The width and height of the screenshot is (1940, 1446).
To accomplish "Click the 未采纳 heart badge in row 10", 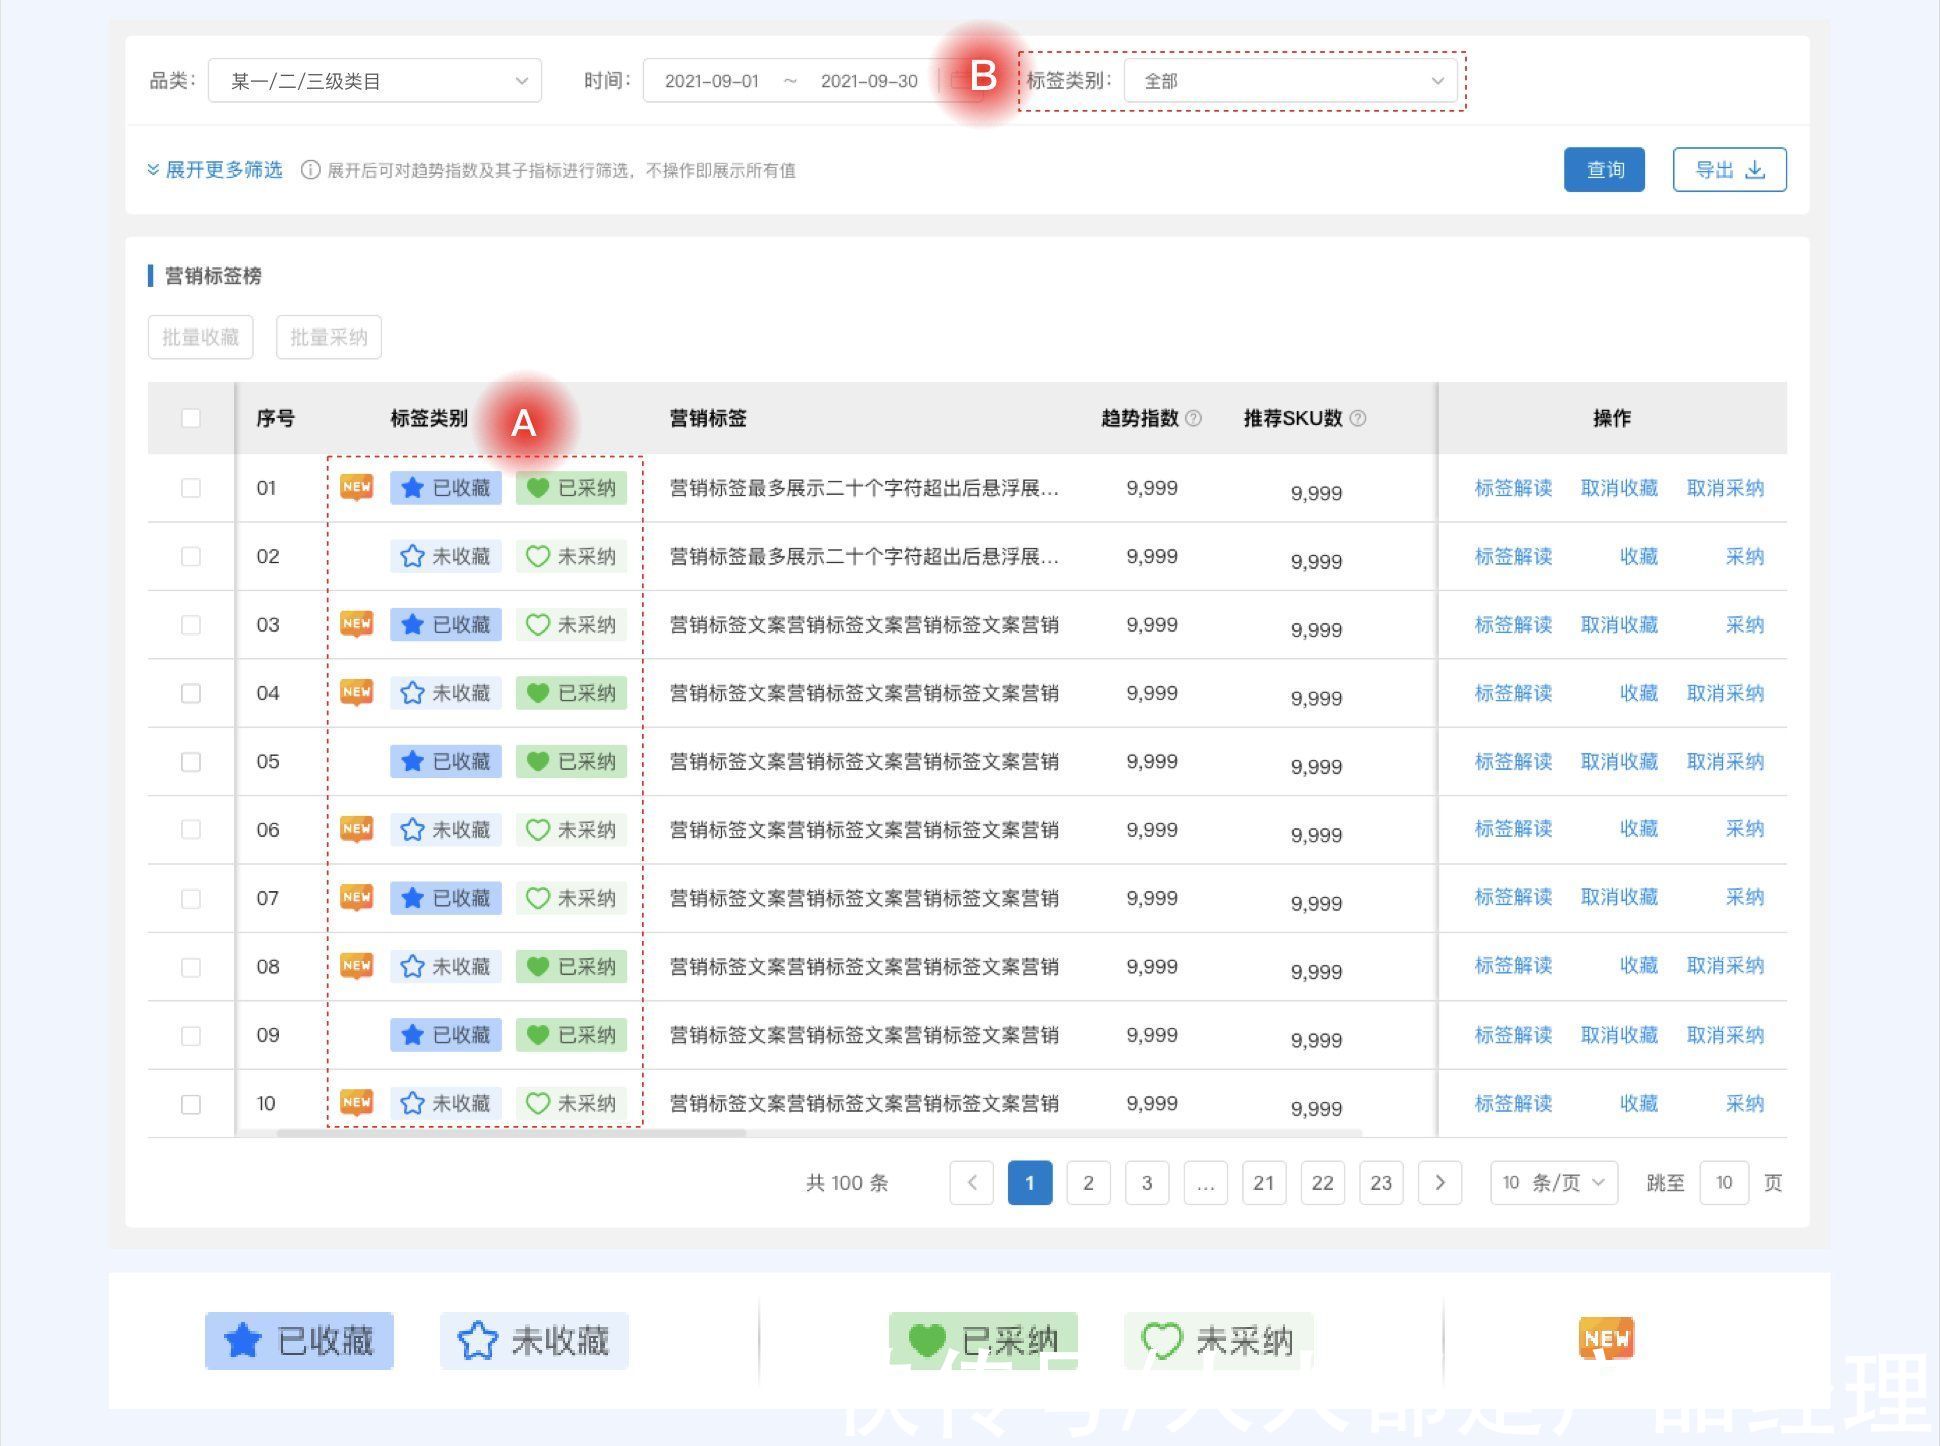I will click(571, 1104).
